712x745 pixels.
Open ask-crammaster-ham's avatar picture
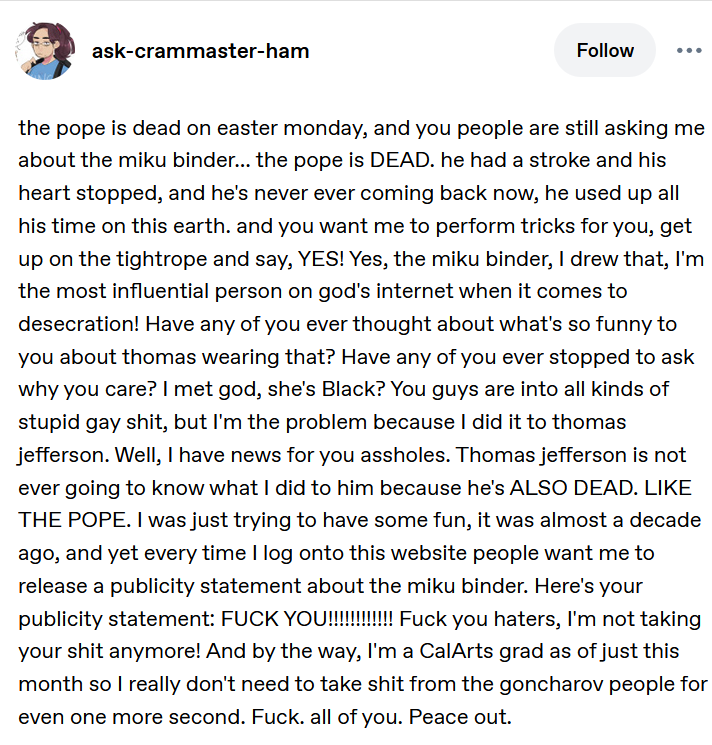tap(45, 51)
